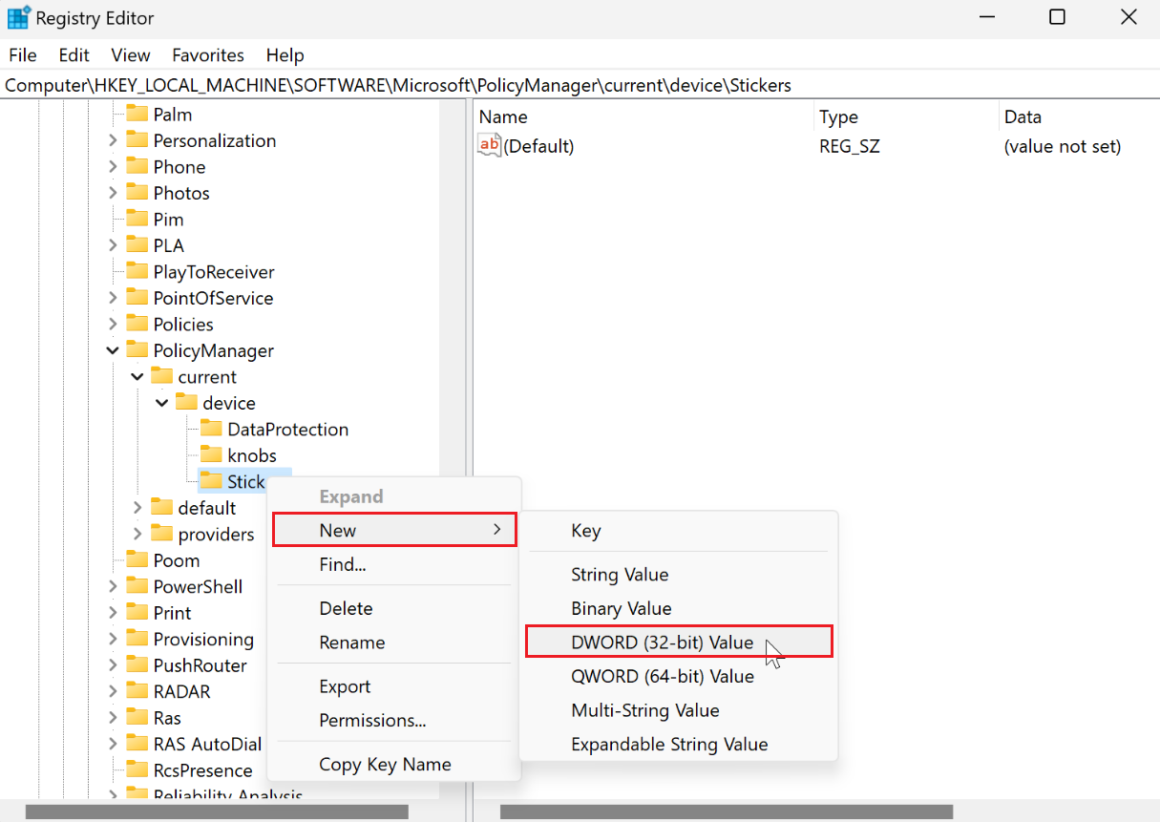Click the PowerShell folder icon

(x=137, y=586)
